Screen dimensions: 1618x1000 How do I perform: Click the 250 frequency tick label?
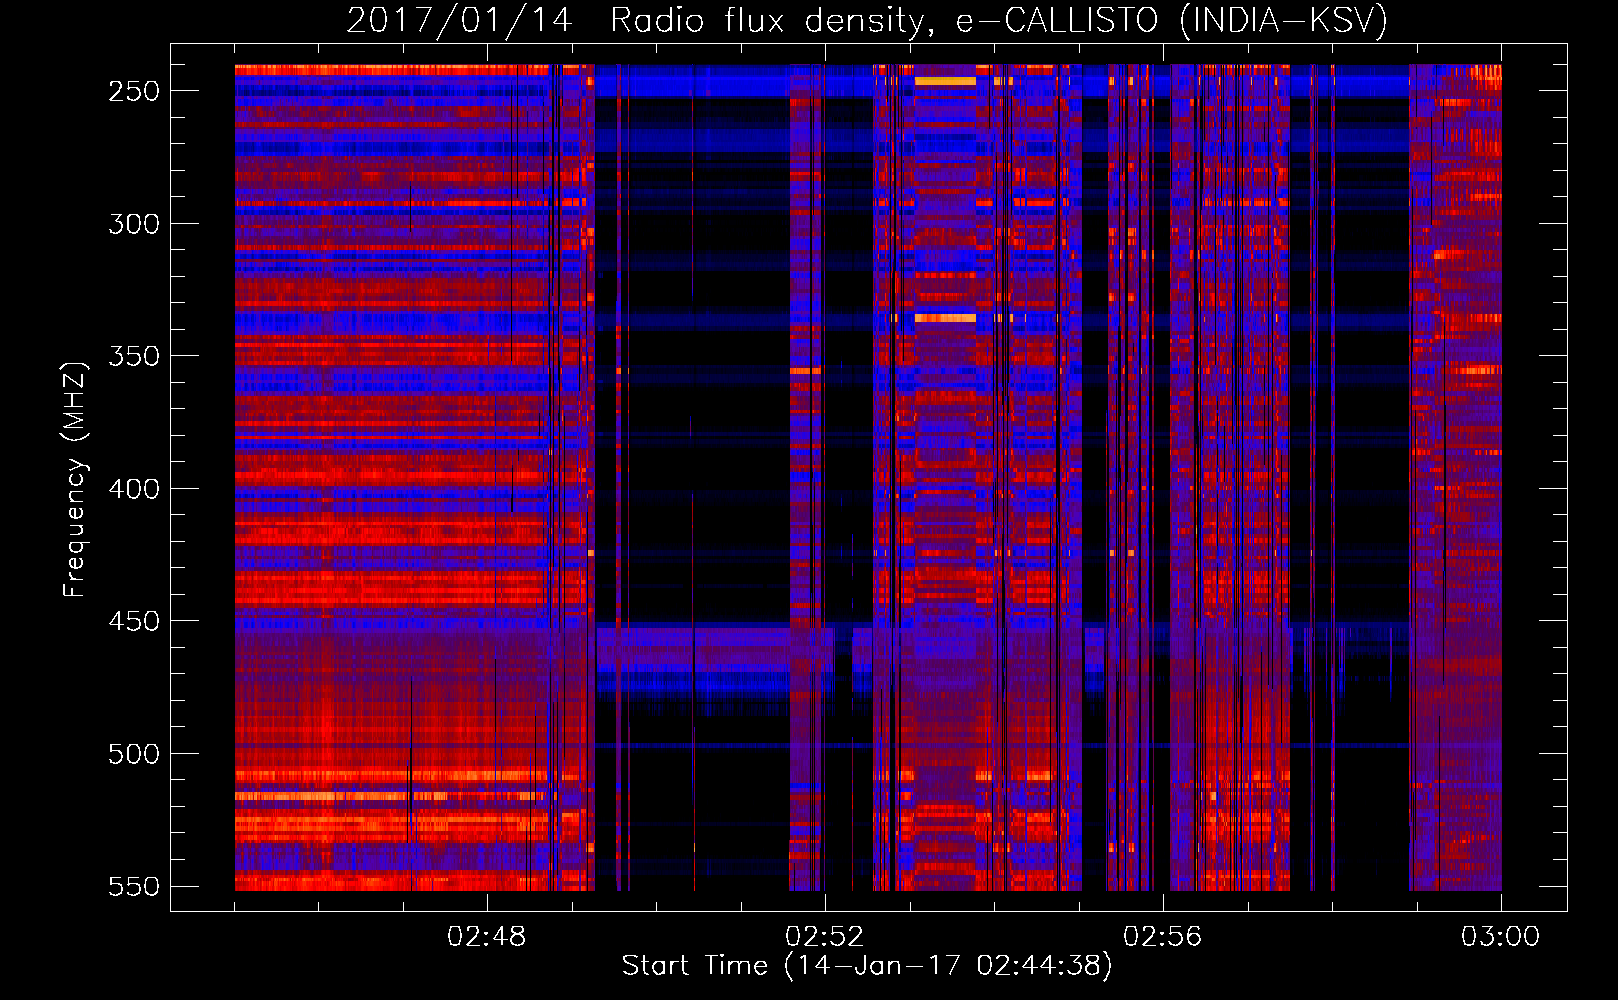(134, 91)
